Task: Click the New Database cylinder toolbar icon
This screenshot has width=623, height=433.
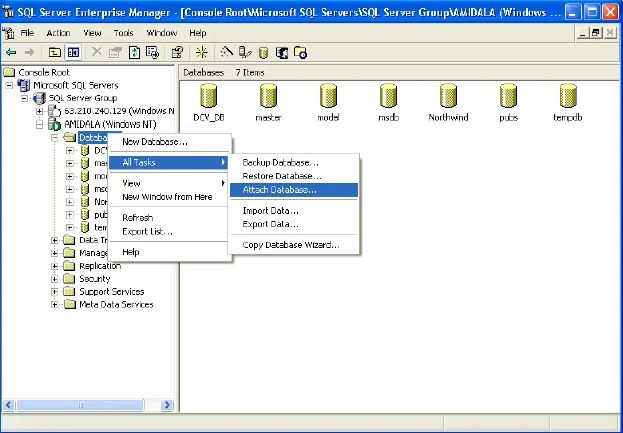Action: (263, 53)
